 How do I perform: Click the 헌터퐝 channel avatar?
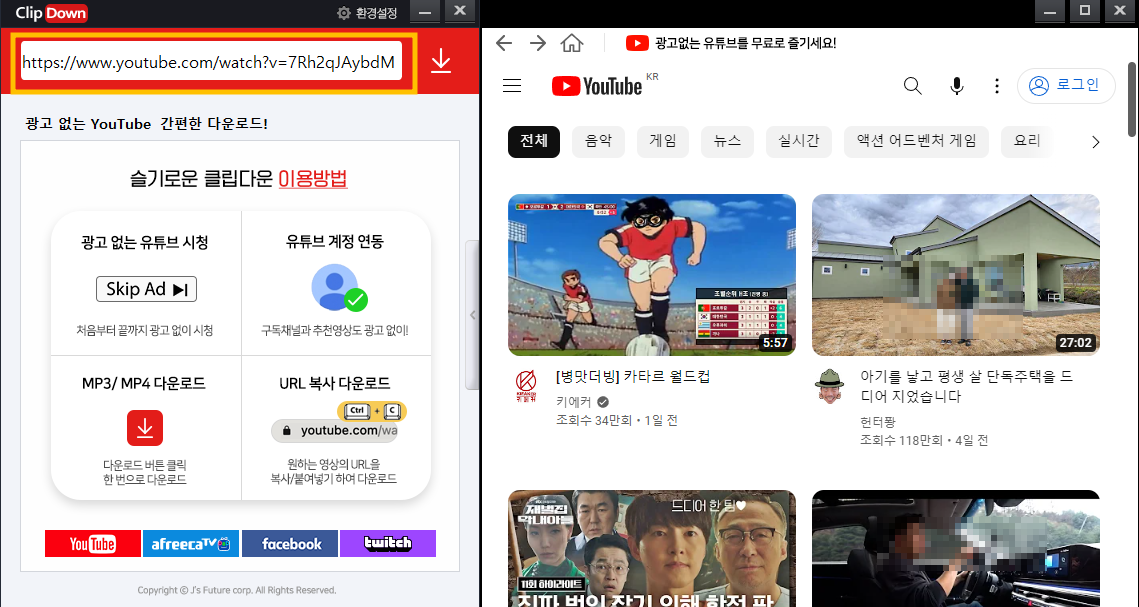(830, 386)
